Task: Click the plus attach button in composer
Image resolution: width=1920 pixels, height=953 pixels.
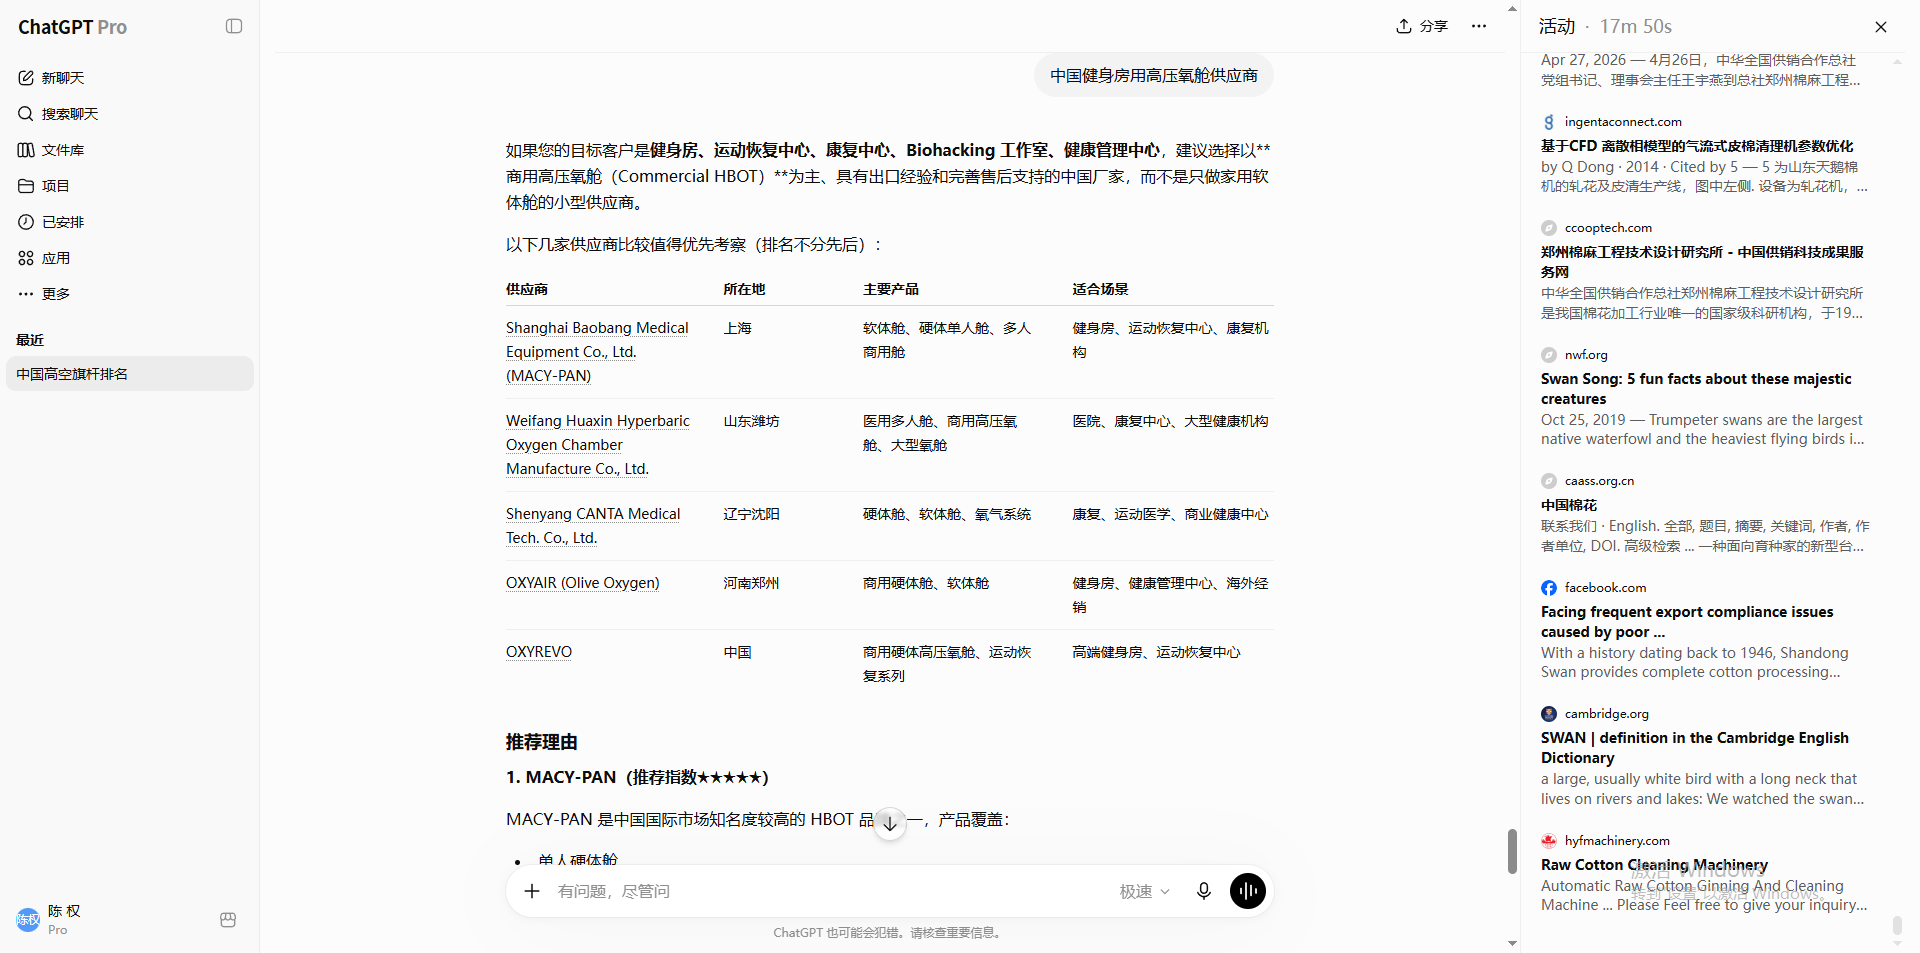Action: coord(532,891)
